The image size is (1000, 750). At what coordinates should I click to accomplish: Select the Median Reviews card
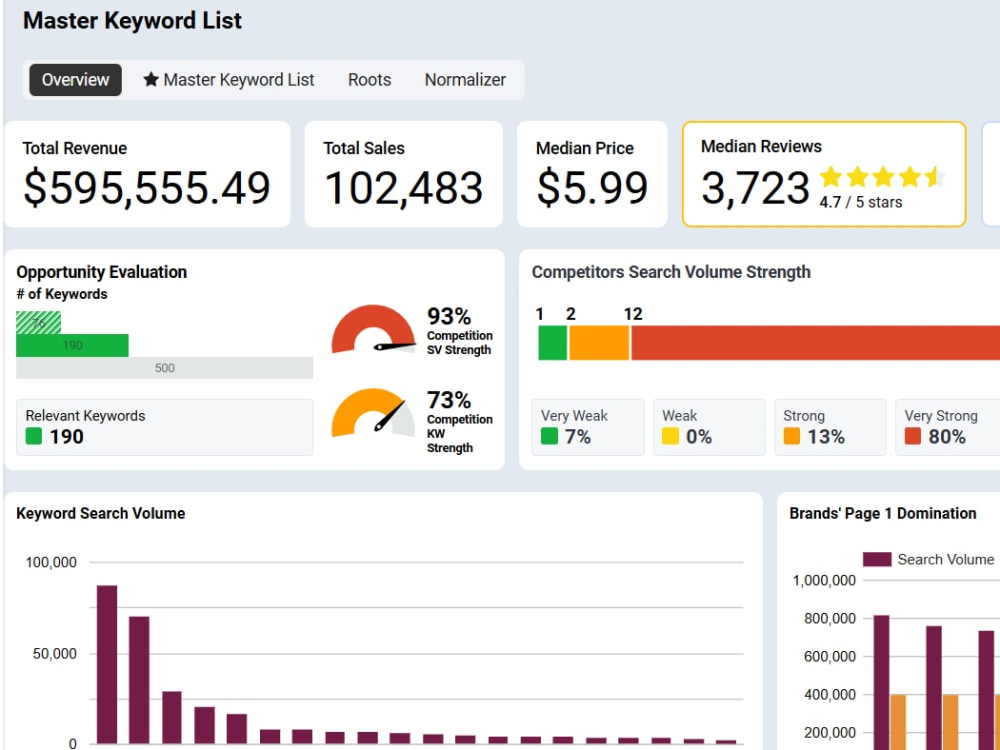pos(824,174)
